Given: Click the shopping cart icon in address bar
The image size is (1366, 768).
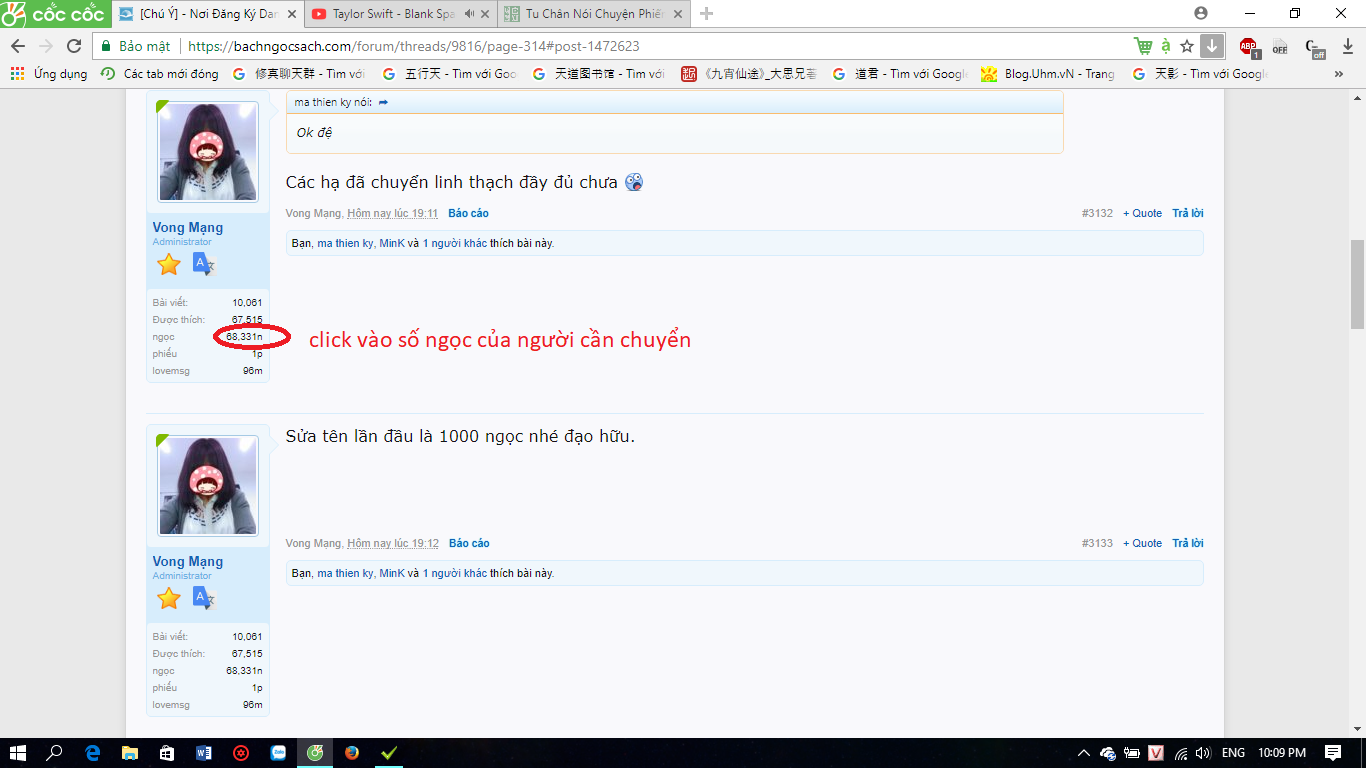Looking at the screenshot, I should click(1142, 46).
